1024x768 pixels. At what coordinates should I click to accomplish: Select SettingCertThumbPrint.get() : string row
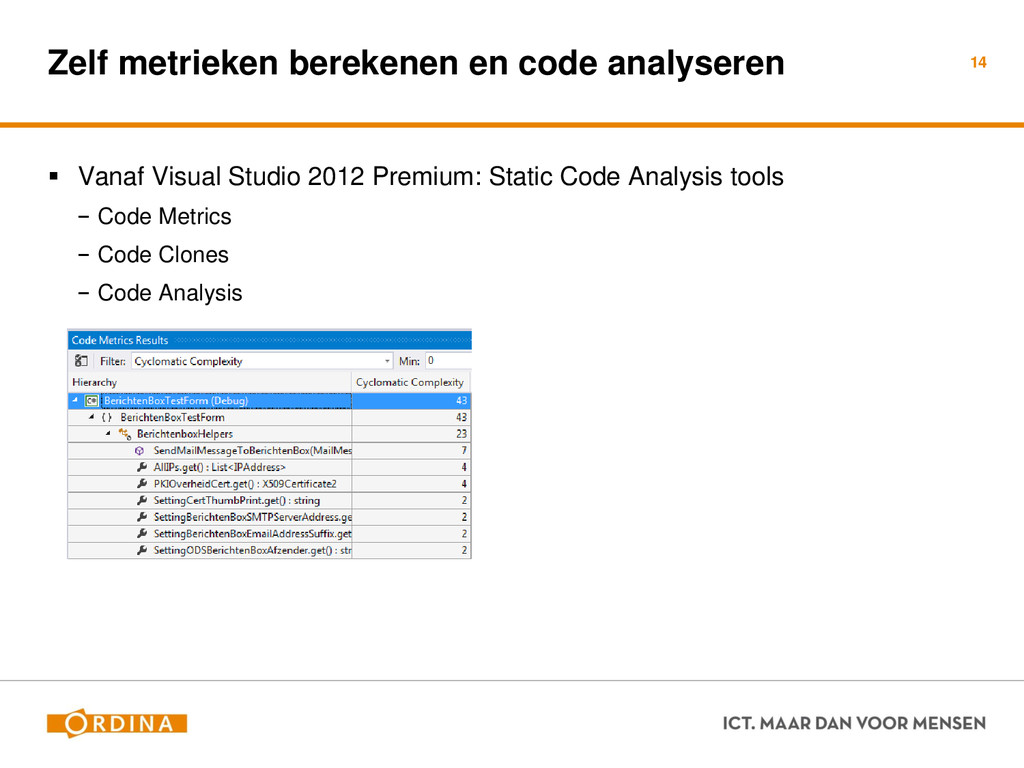(x=269, y=500)
